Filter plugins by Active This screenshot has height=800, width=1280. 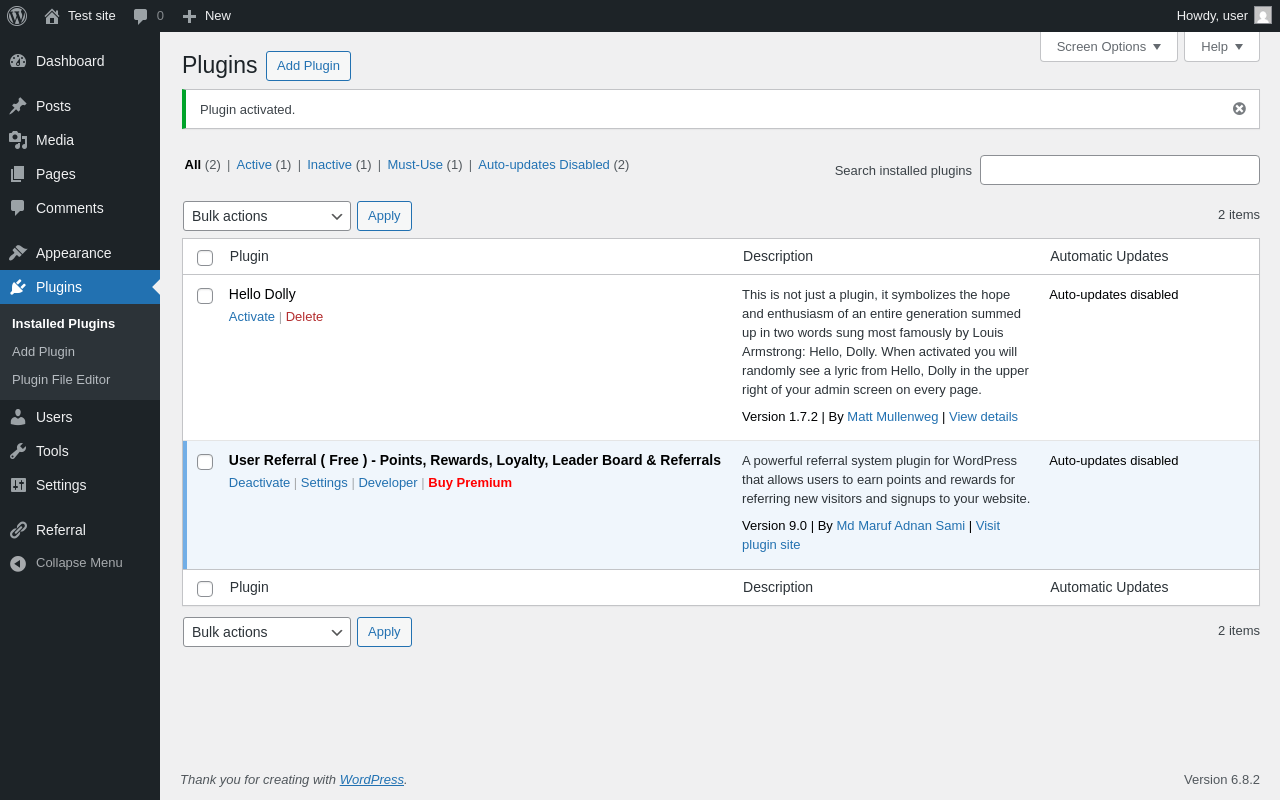point(254,165)
